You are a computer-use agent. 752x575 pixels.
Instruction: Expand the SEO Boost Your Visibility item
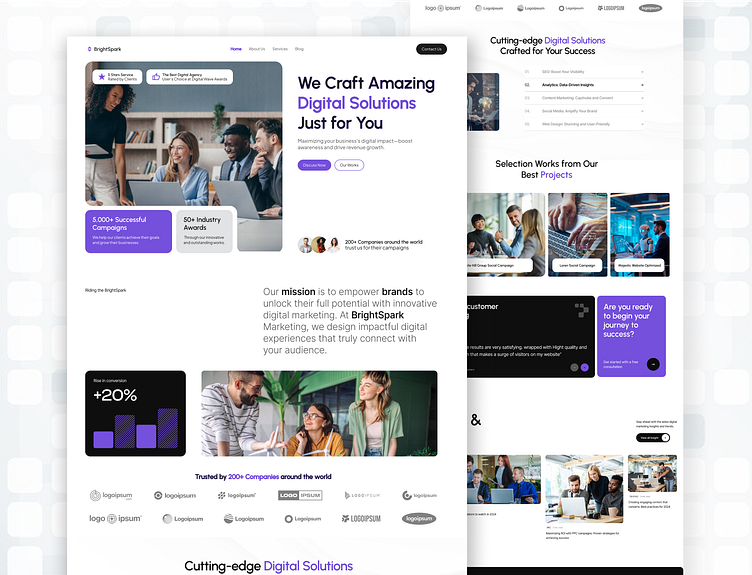(x=584, y=71)
